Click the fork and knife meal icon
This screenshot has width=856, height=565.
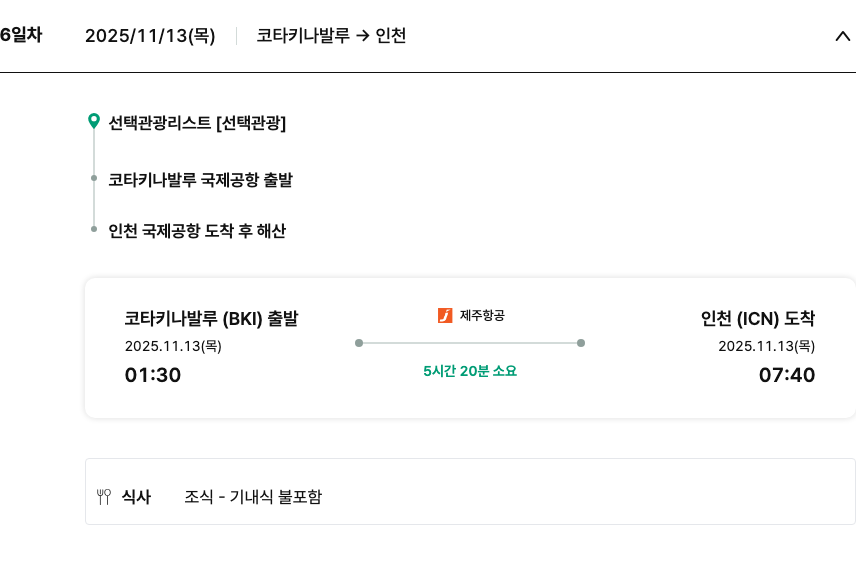(104, 497)
